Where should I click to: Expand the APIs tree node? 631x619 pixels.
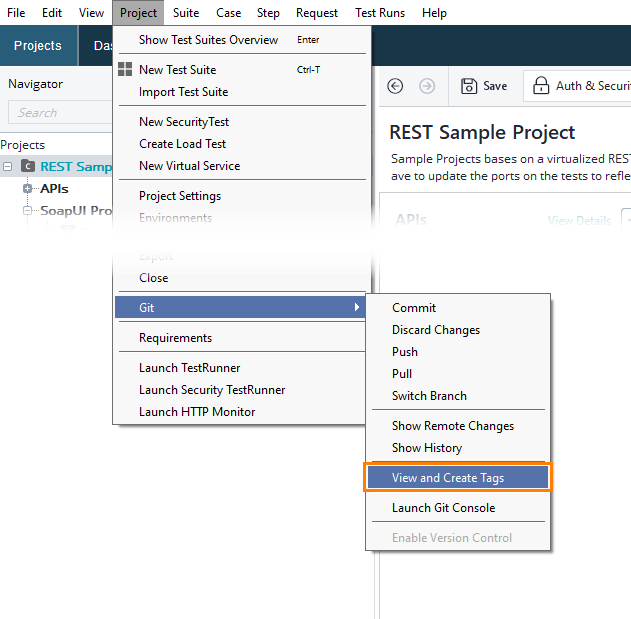[27, 188]
